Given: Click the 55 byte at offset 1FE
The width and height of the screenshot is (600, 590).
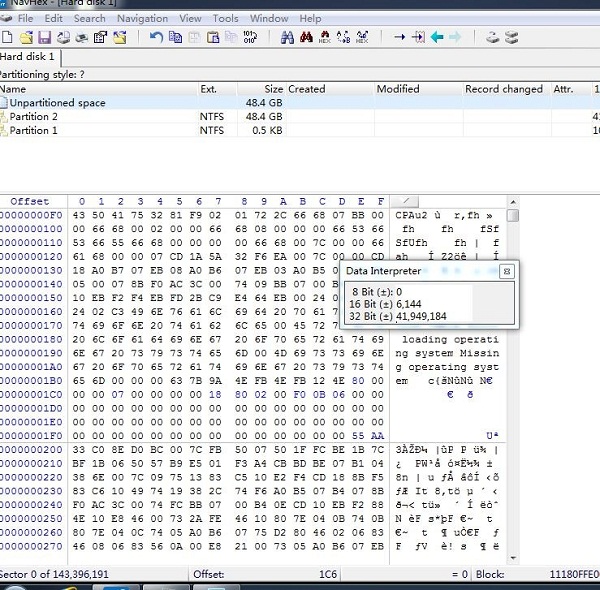Looking at the screenshot, I should (358, 436).
